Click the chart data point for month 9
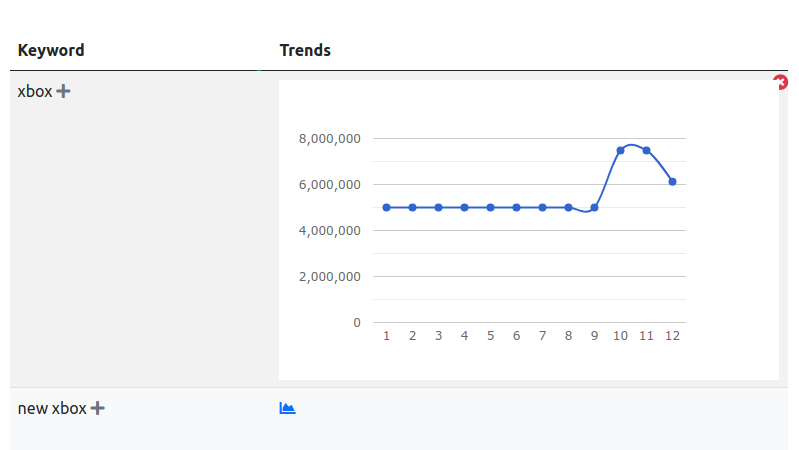Screen dimensions: 799x450 [x=594, y=207]
